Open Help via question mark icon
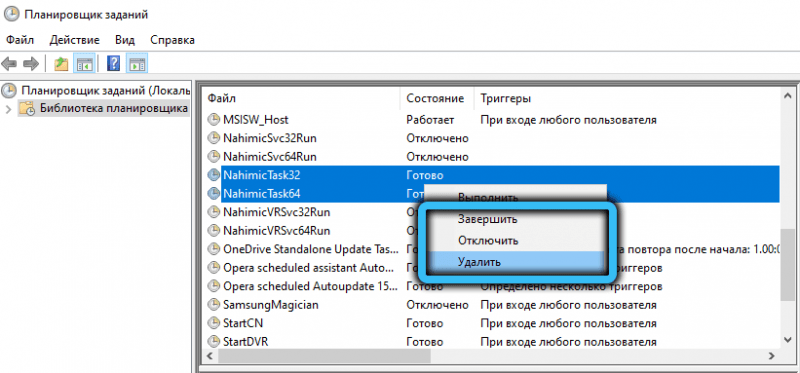This screenshot has width=800, height=373. pyautogui.click(x=114, y=64)
